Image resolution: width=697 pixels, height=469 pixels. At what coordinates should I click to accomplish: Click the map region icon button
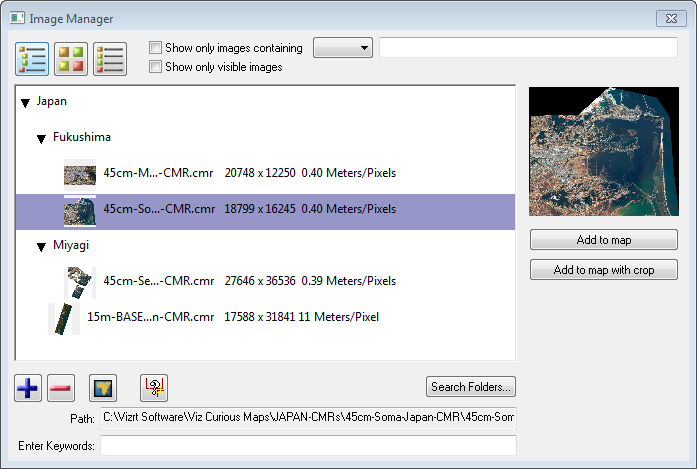click(104, 387)
